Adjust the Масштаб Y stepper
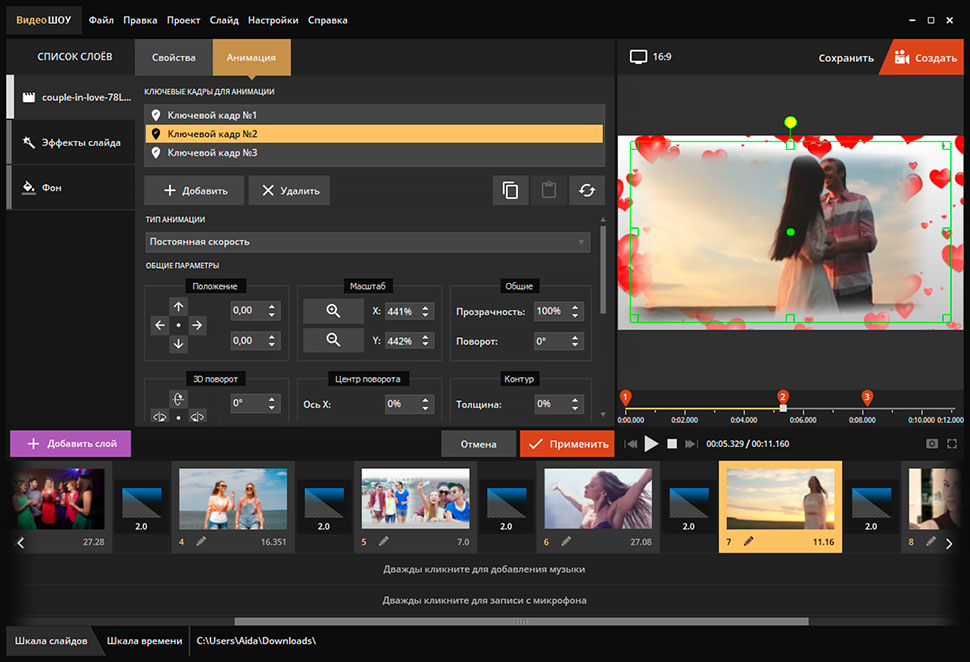The height and width of the screenshot is (662, 970). [426, 341]
